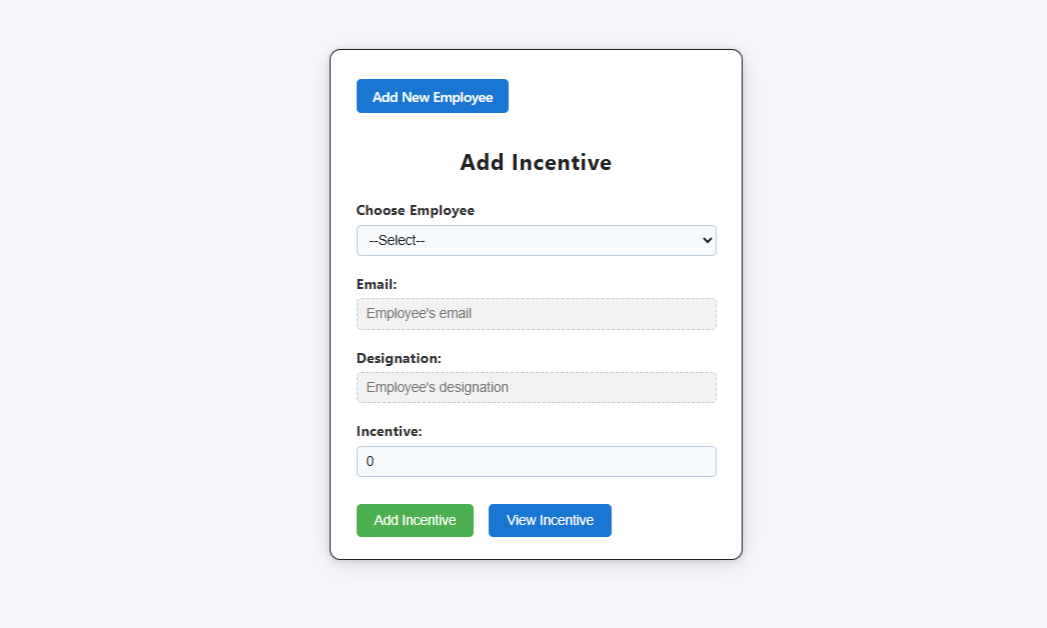This screenshot has height=628, width=1047.
Task: Click the bottom border of the form card
Action: click(536, 557)
